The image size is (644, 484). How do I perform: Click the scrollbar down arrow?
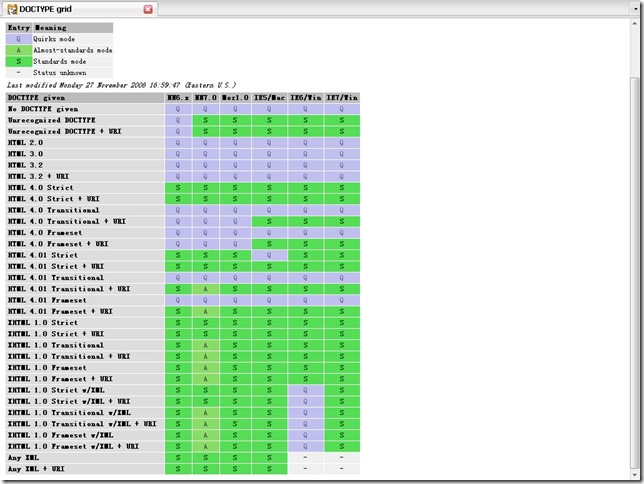click(635, 474)
